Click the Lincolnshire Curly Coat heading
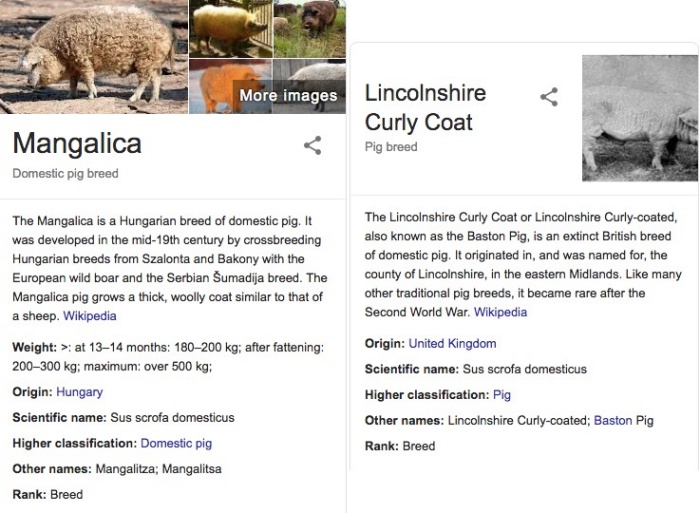Screen dimensions: 700x513 point(425,108)
